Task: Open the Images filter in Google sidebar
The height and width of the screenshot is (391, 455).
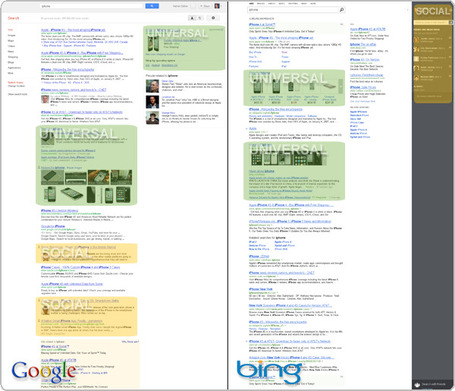Action: click(11, 35)
